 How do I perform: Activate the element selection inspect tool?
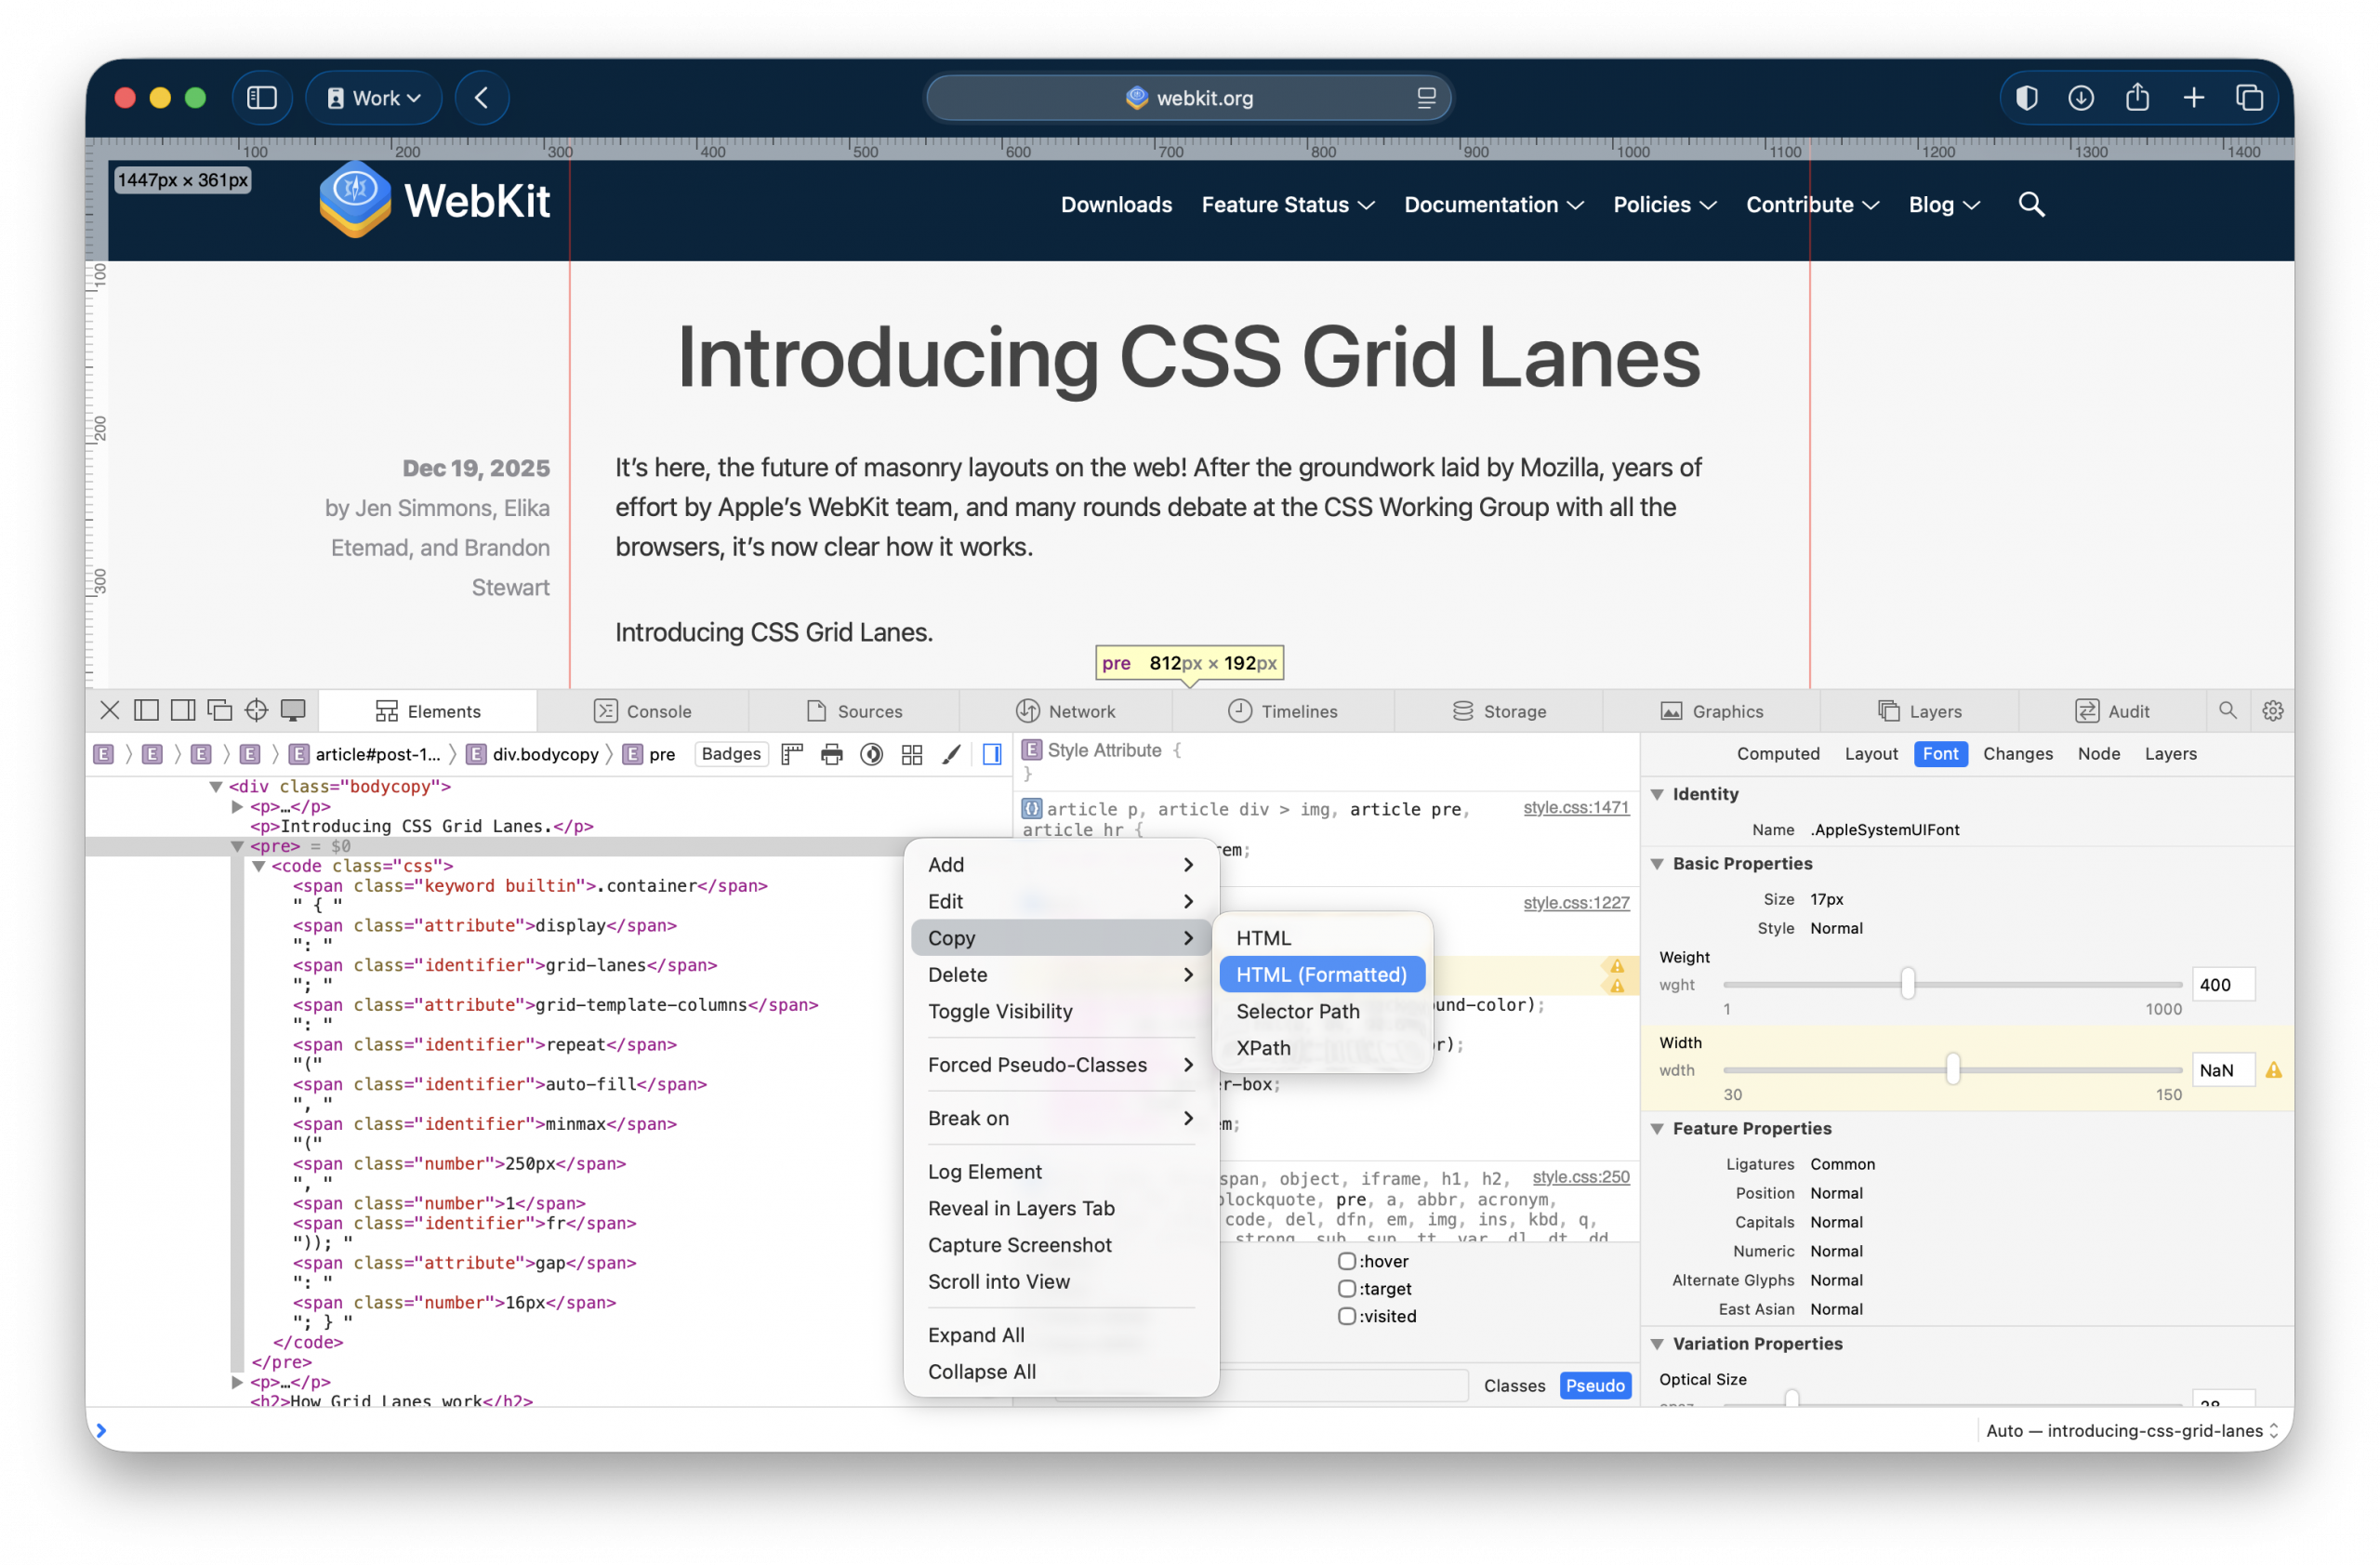pos(256,710)
